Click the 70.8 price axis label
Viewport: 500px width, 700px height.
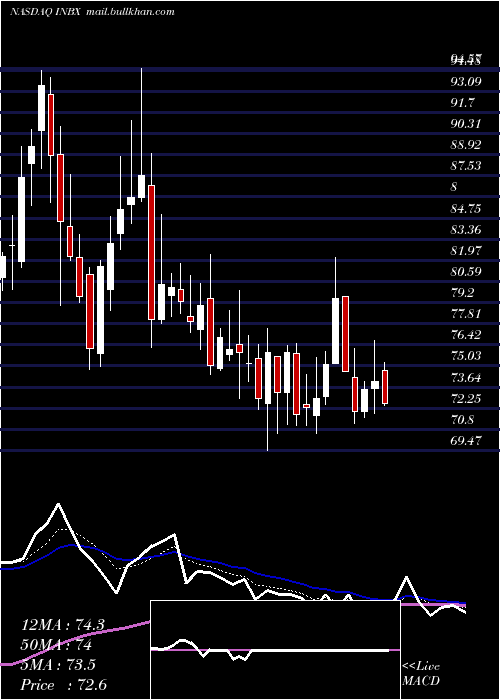[x=463, y=420]
